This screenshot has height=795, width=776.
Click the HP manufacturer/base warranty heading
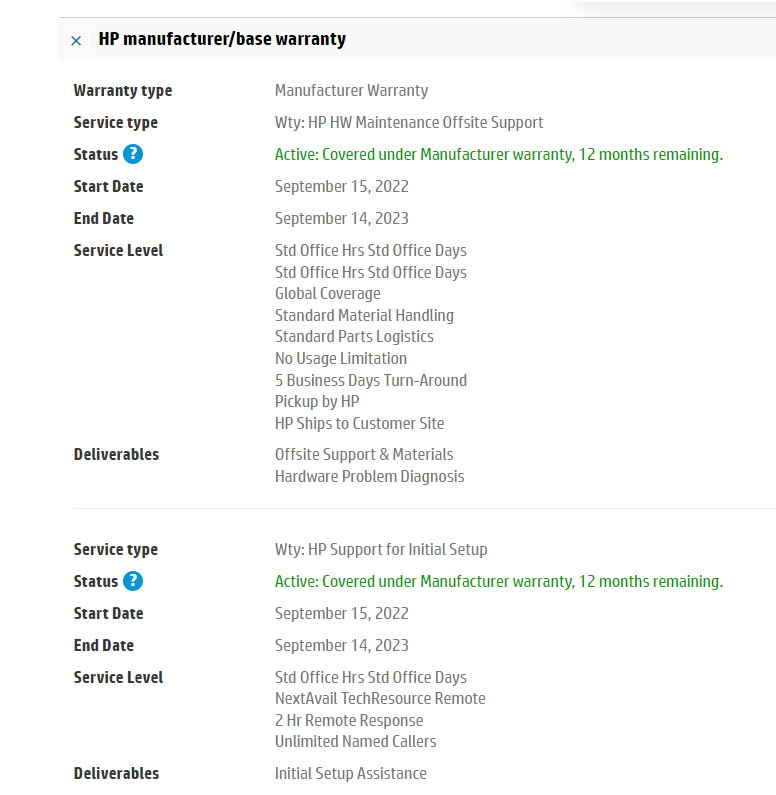pos(222,40)
